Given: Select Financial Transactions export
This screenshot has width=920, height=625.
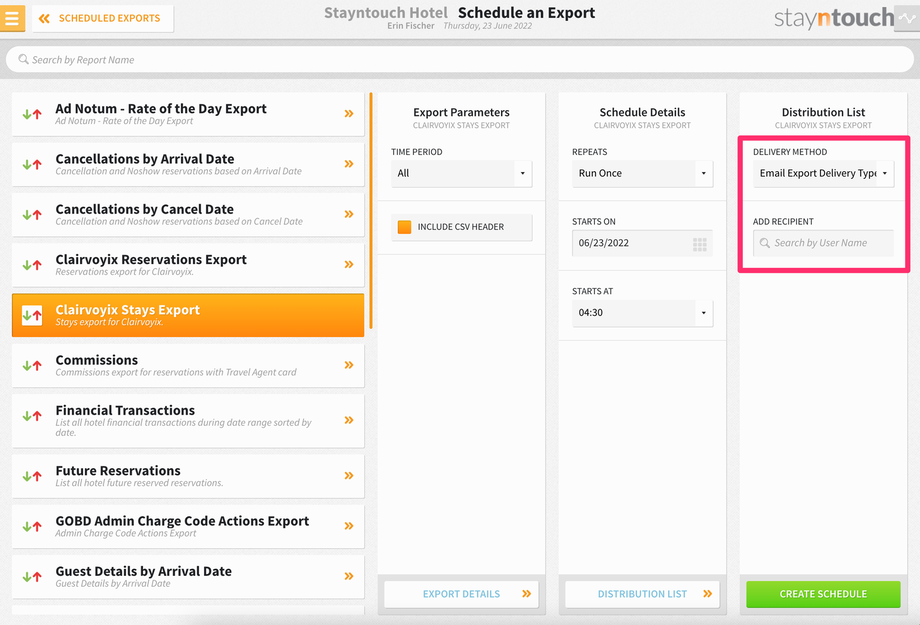Looking at the screenshot, I should 188,421.
